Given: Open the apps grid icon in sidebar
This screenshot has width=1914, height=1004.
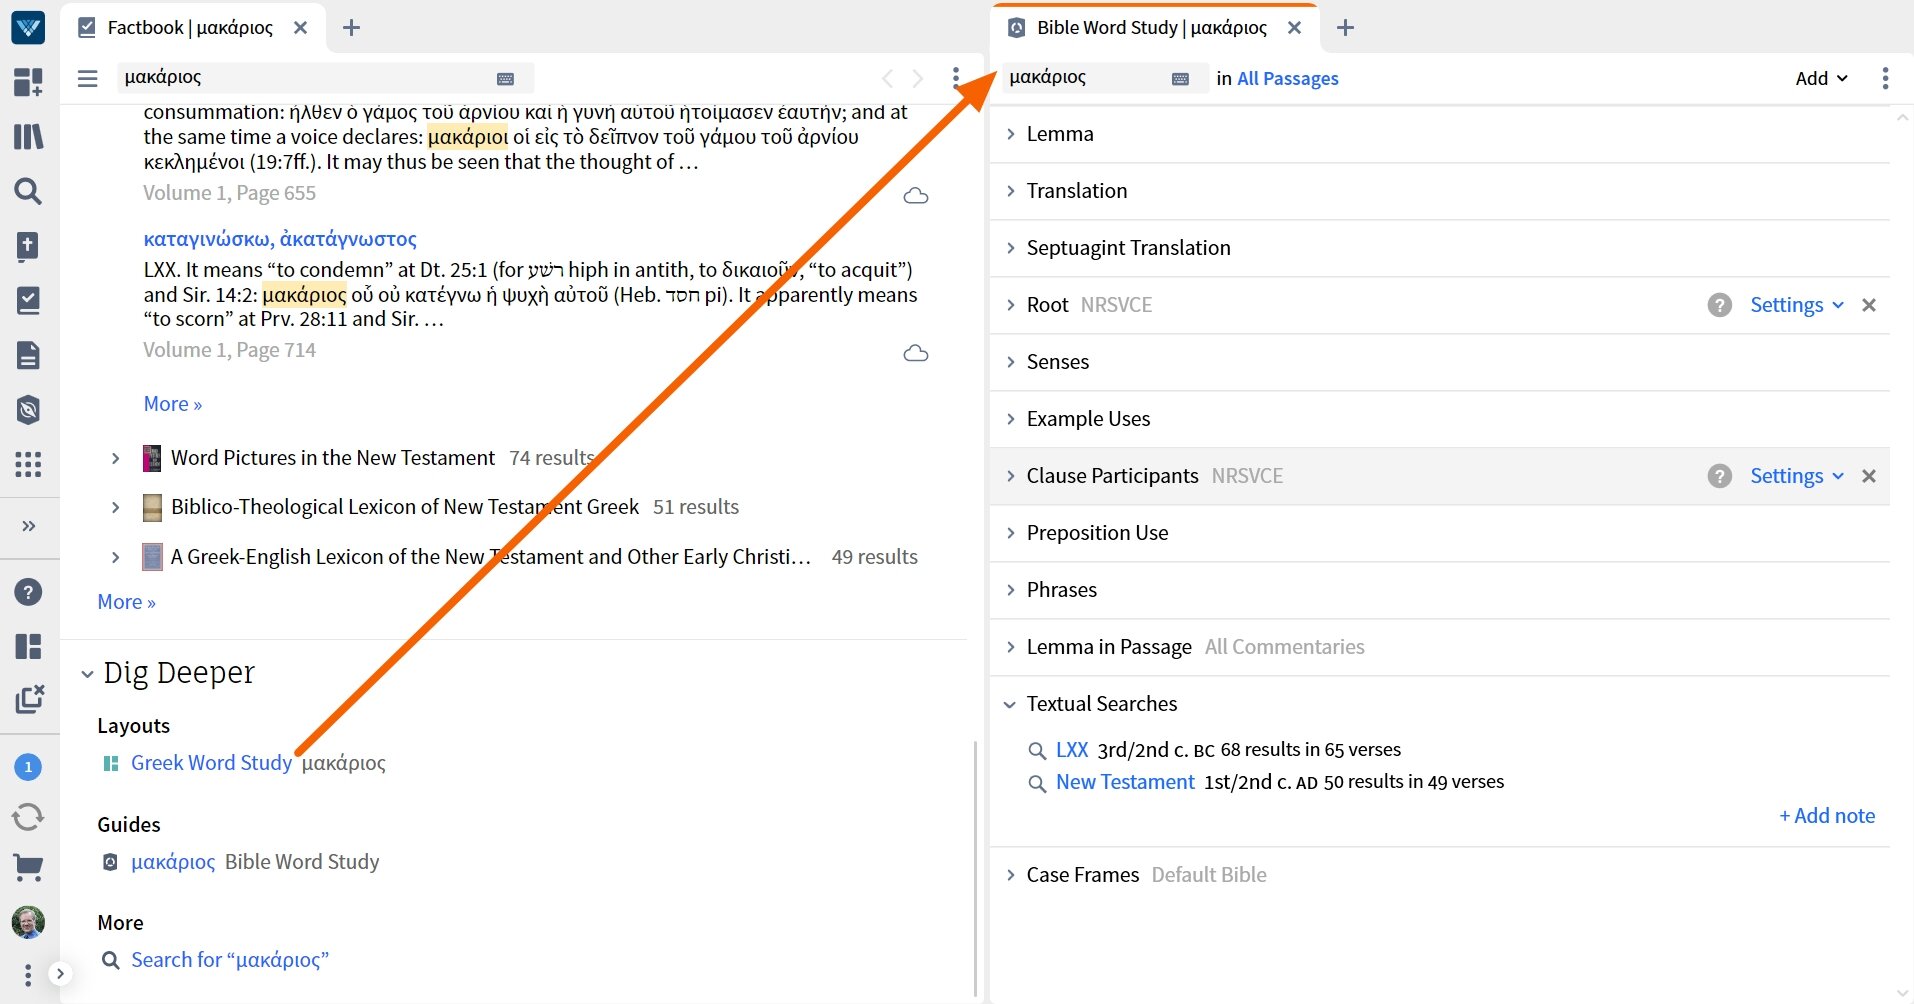Looking at the screenshot, I should pos(28,464).
